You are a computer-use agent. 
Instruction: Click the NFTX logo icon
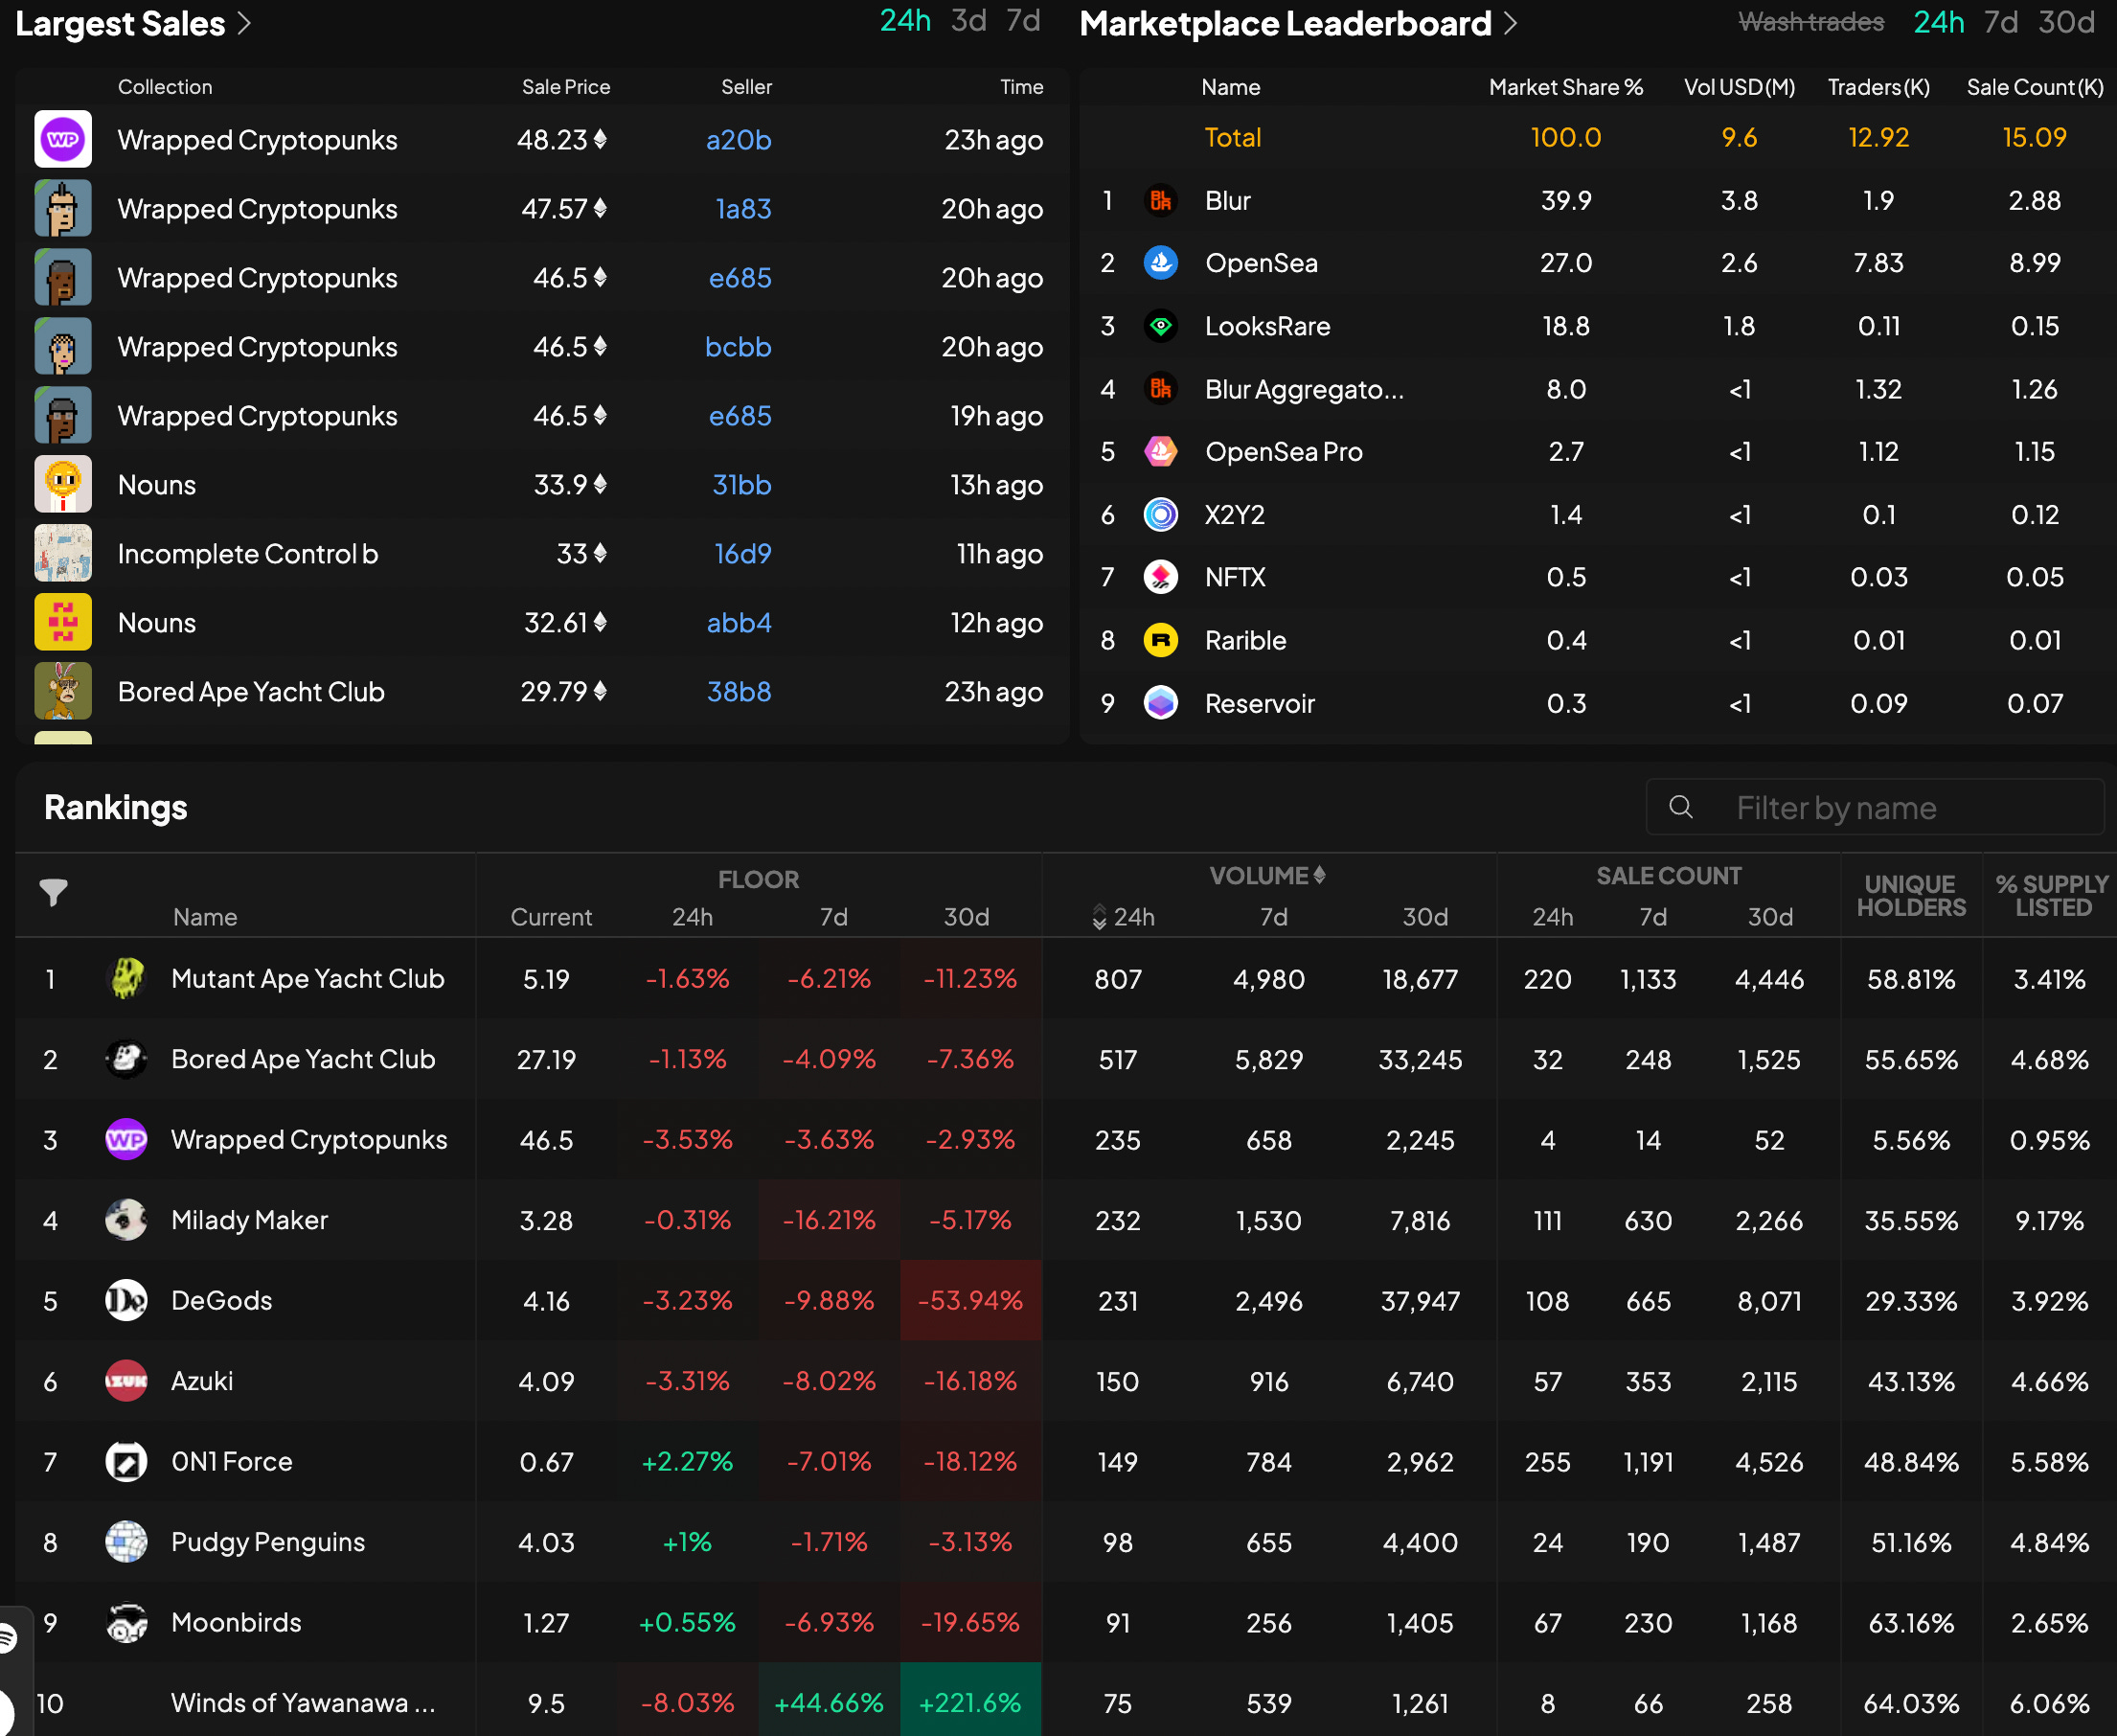coord(1160,577)
